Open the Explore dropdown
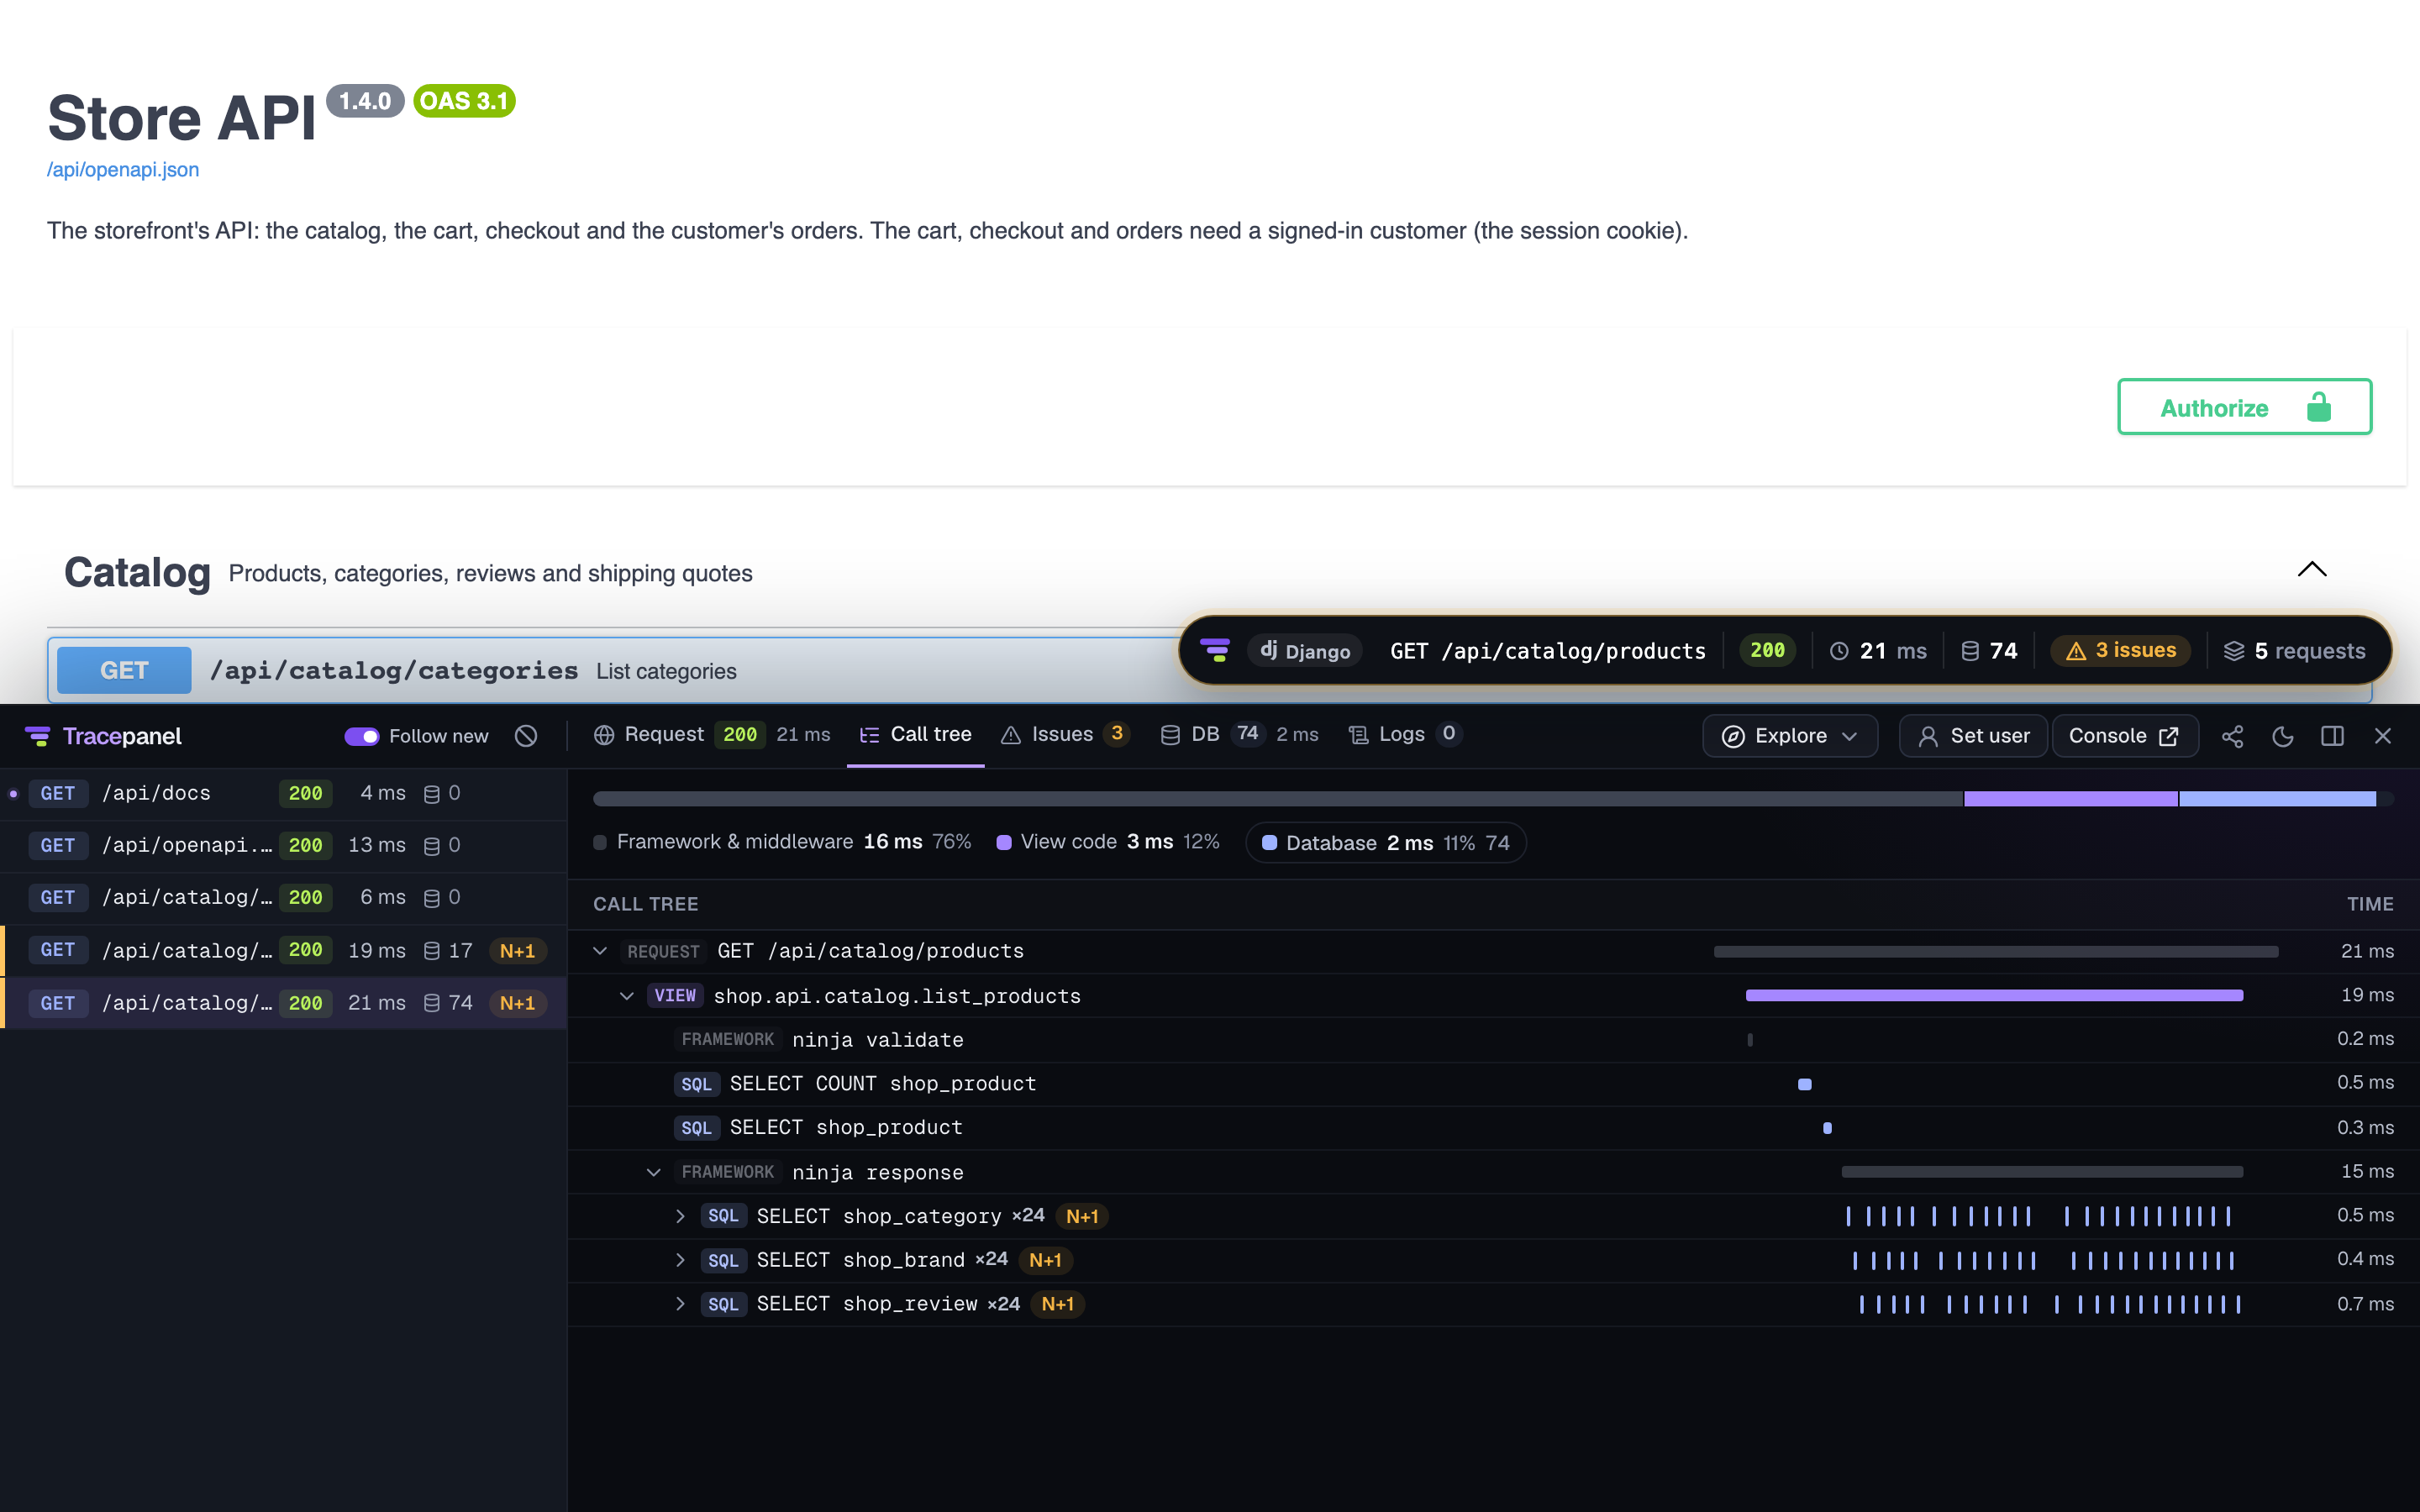Viewport: 2420px width, 1512px height. click(1789, 736)
